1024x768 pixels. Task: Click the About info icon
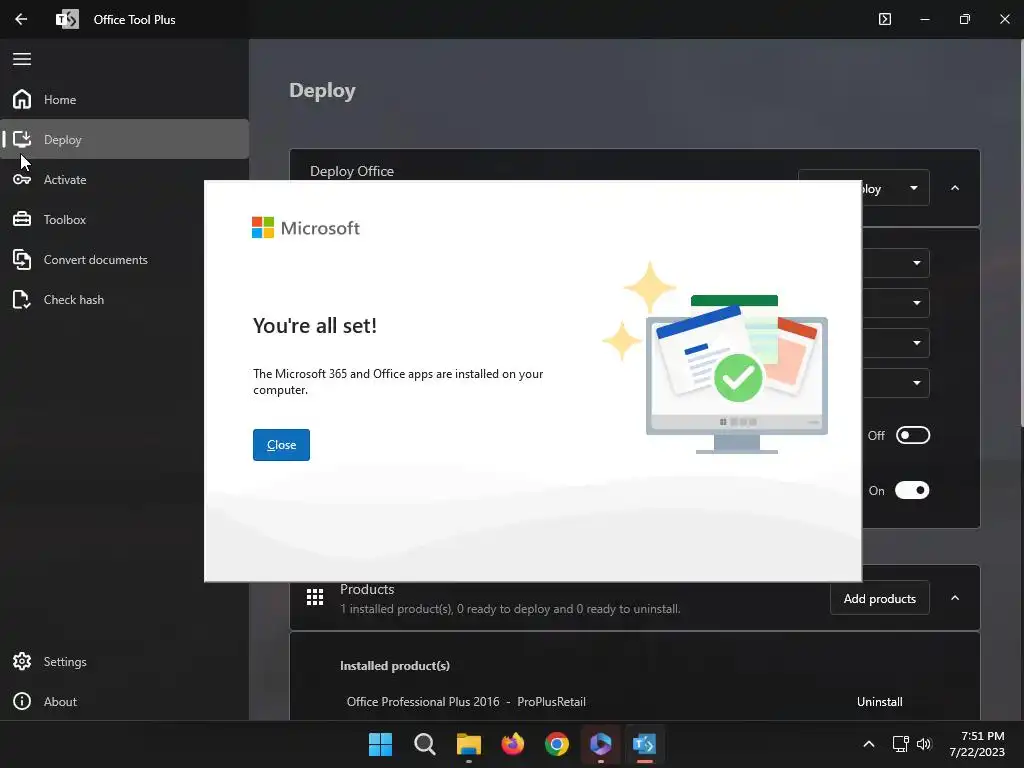(22, 701)
